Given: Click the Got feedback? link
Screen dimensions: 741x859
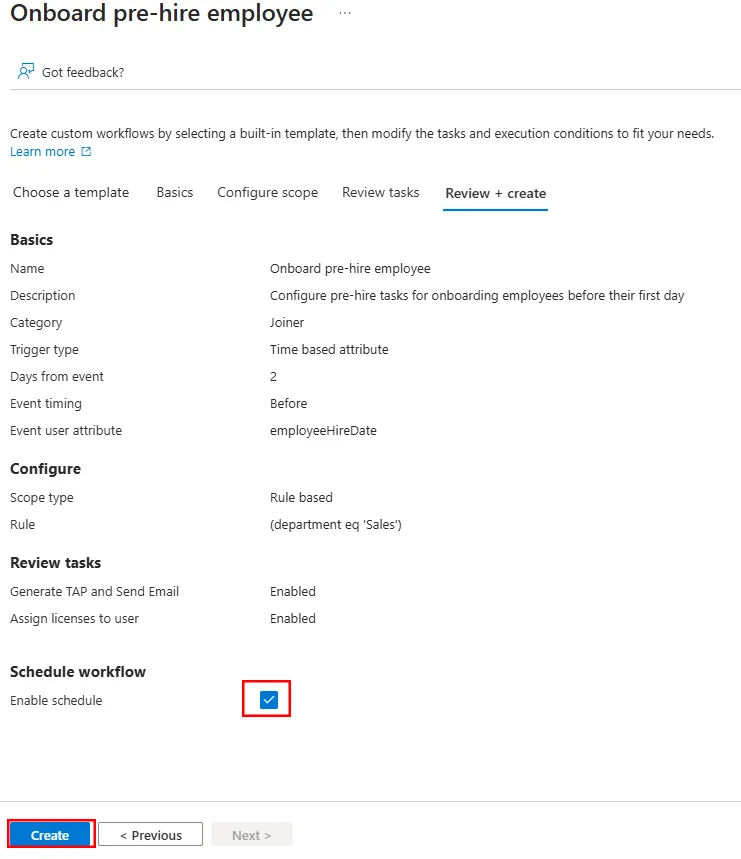Looking at the screenshot, I should (x=83, y=72).
